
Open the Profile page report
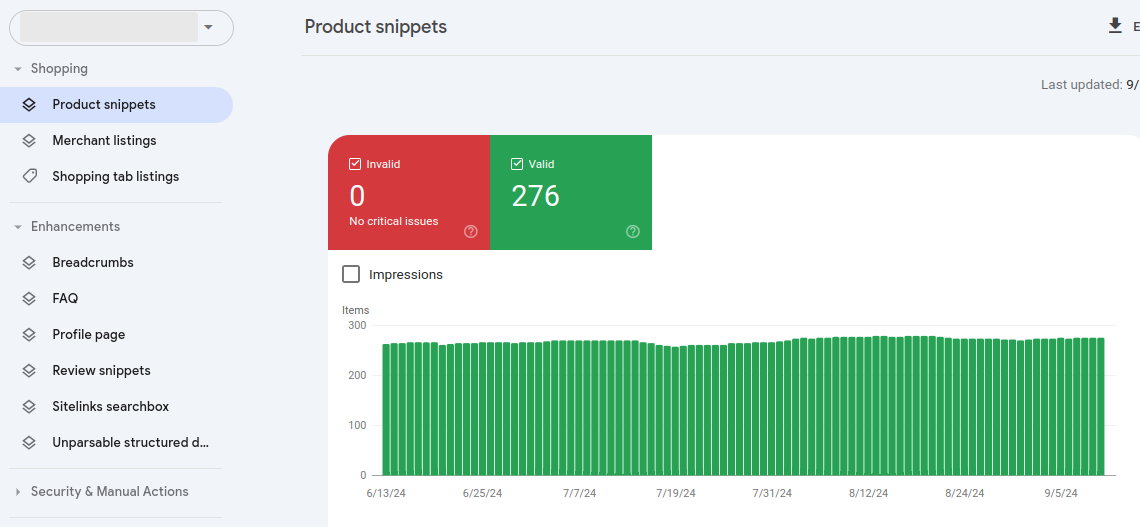(x=88, y=335)
